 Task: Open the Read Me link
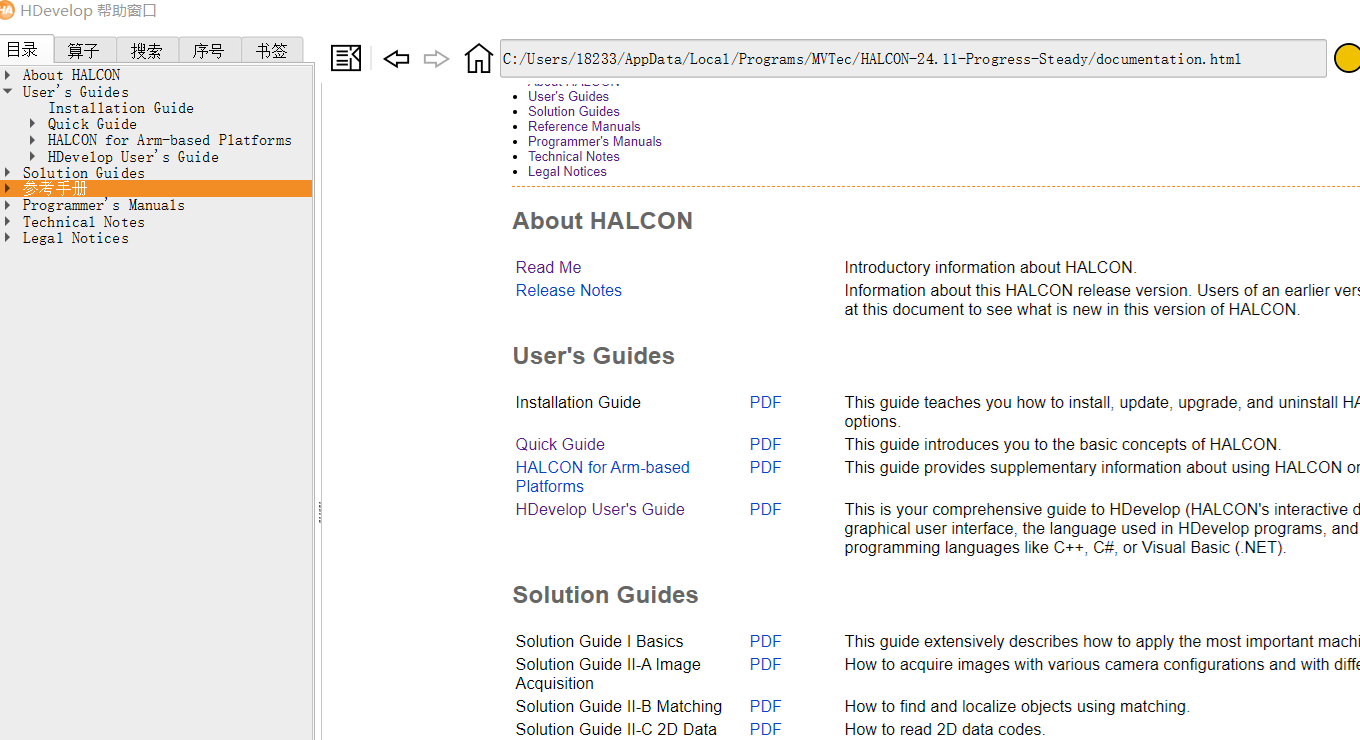[548, 268]
